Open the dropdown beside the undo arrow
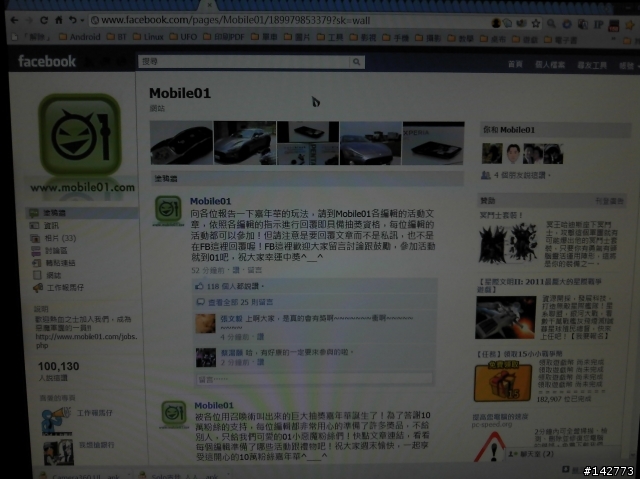640x479 pixels. point(82,20)
